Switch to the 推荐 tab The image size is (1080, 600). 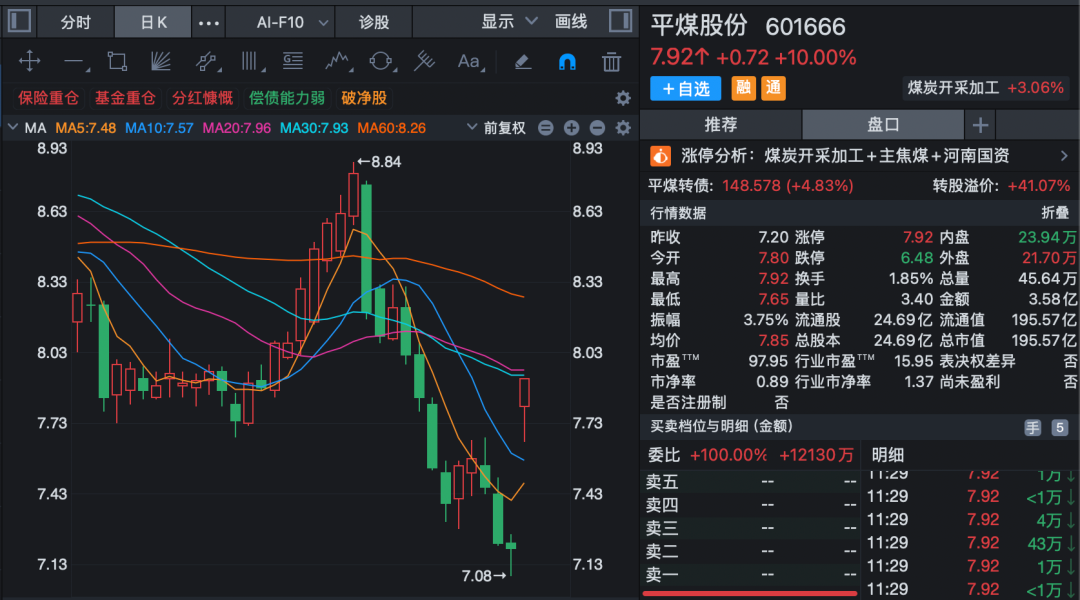[721, 125]
